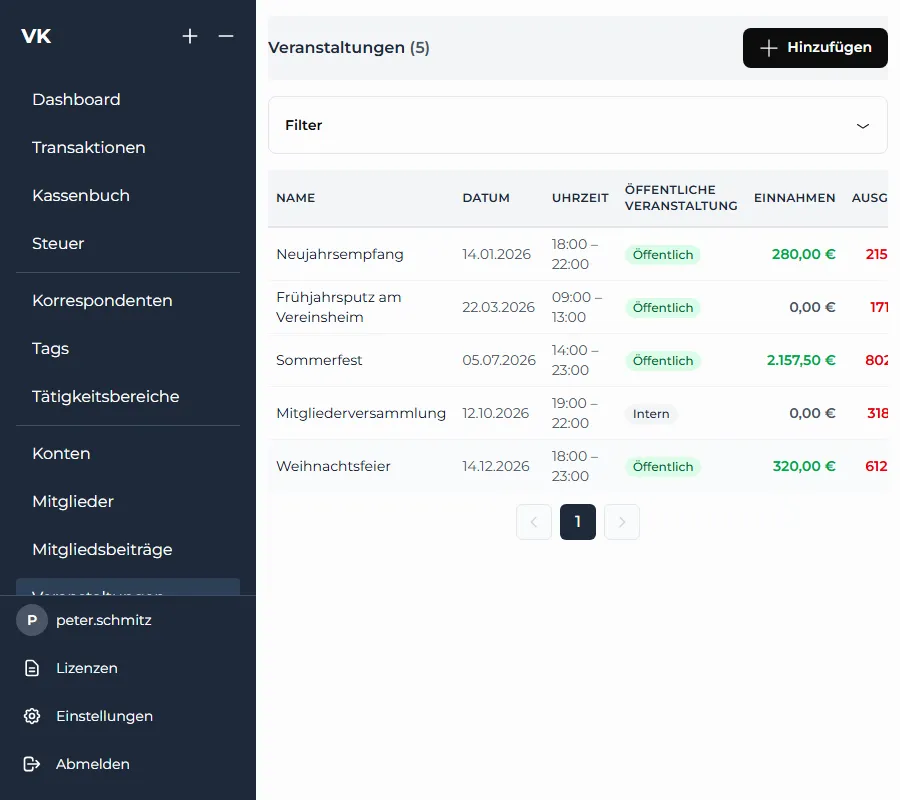
Task: Click the date 22.03.2026
Action: tap(498, 308)
